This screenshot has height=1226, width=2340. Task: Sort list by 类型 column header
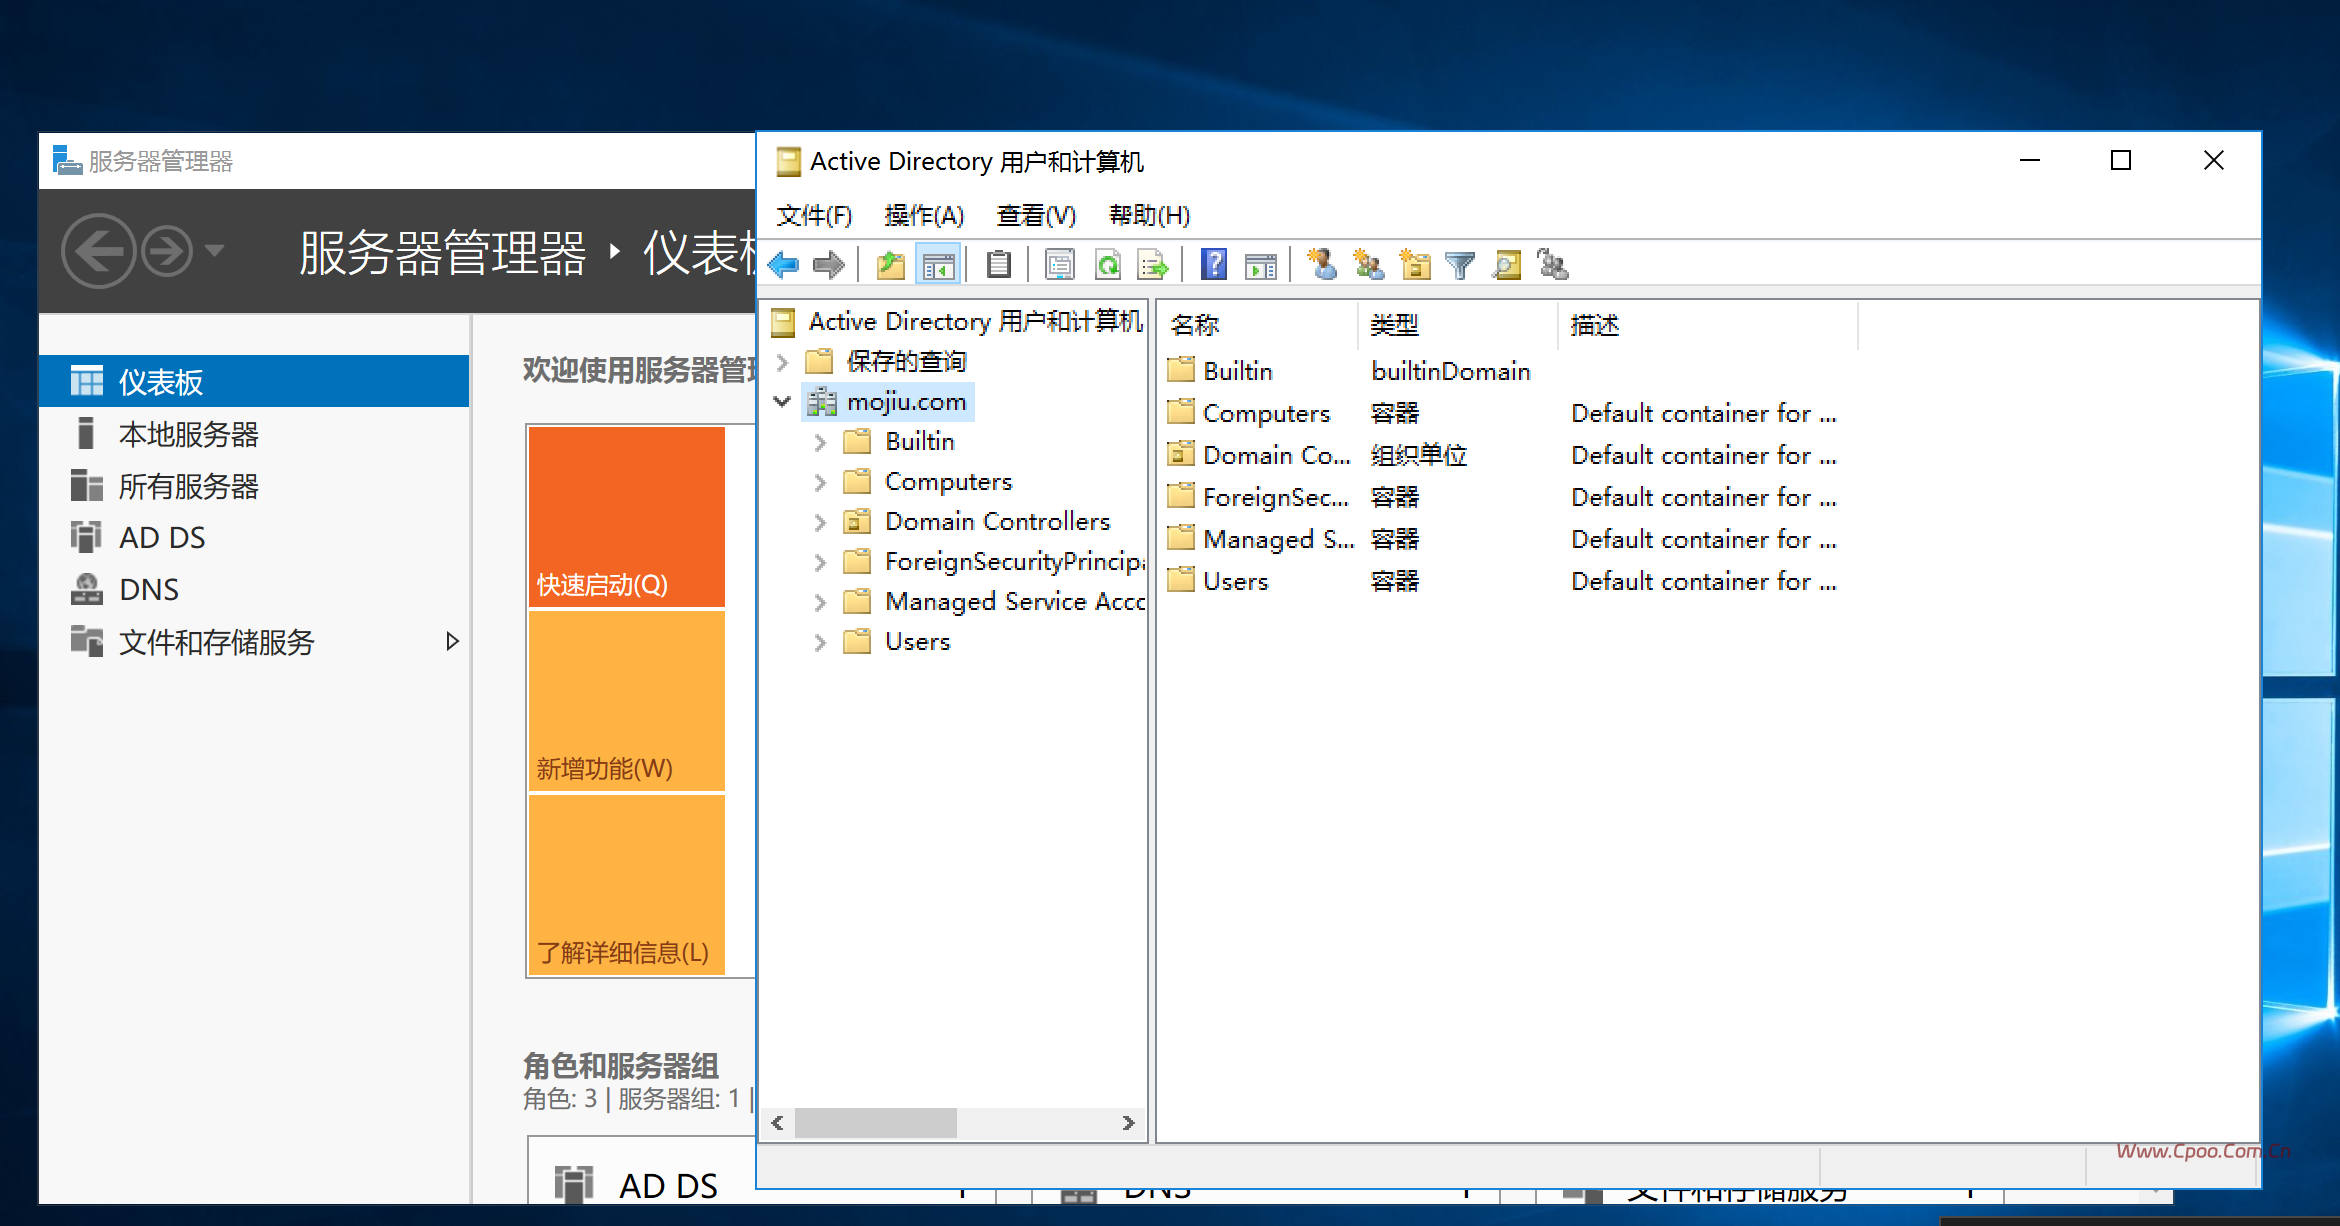click(1458, 325)
